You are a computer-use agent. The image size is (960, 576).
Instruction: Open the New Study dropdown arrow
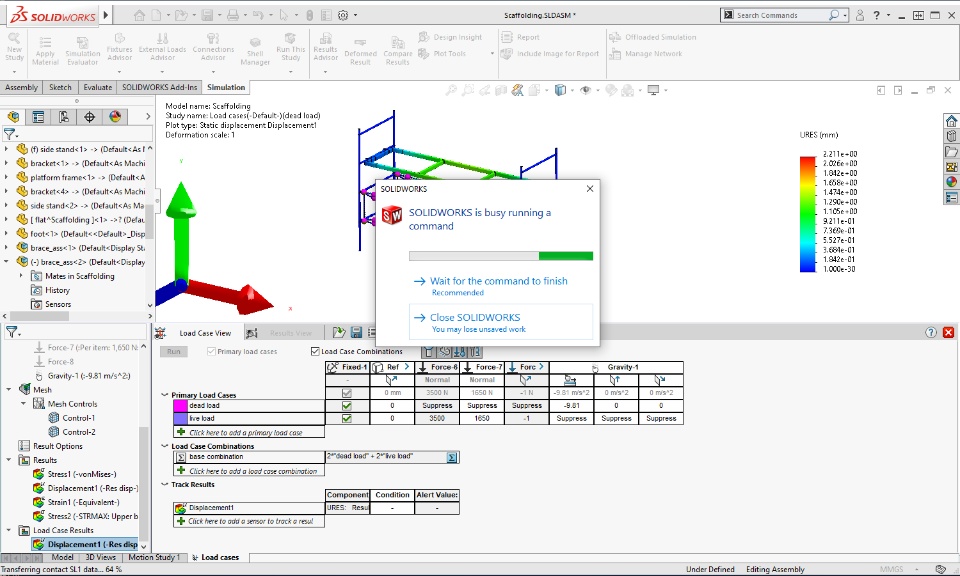pyautogui.click(x=14, y=72)
